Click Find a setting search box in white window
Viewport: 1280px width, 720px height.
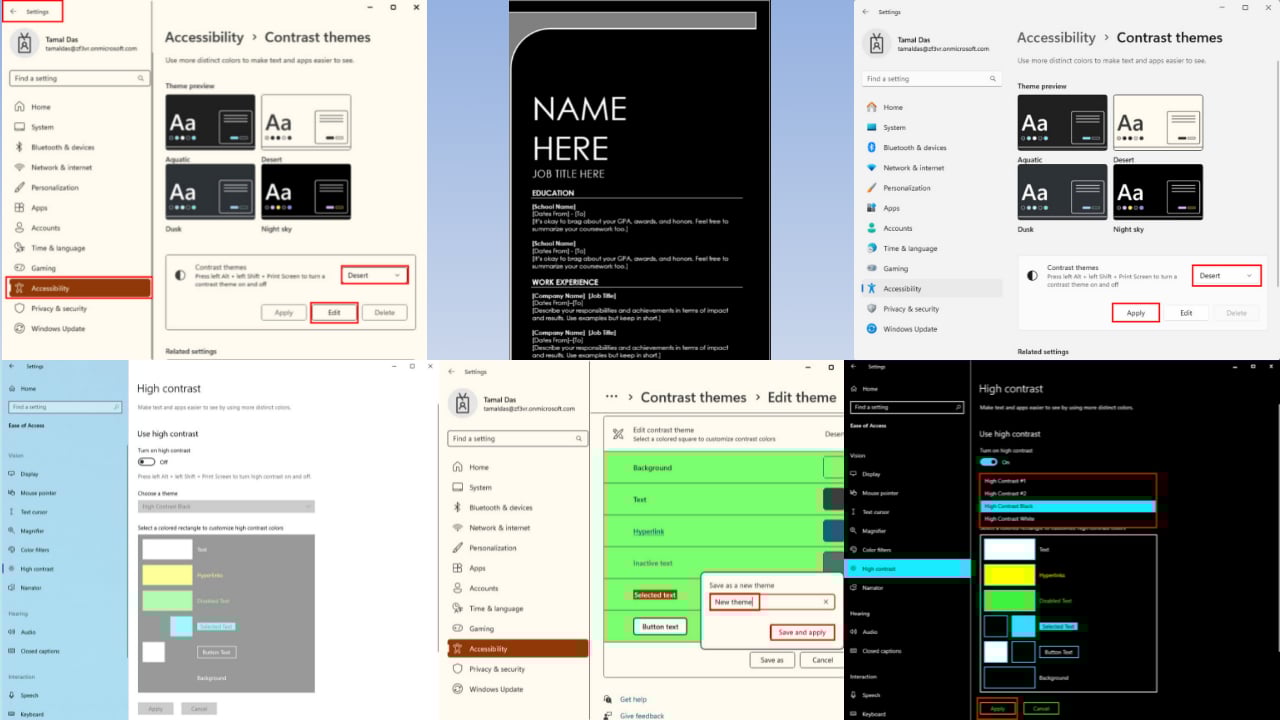click(932, 78)
